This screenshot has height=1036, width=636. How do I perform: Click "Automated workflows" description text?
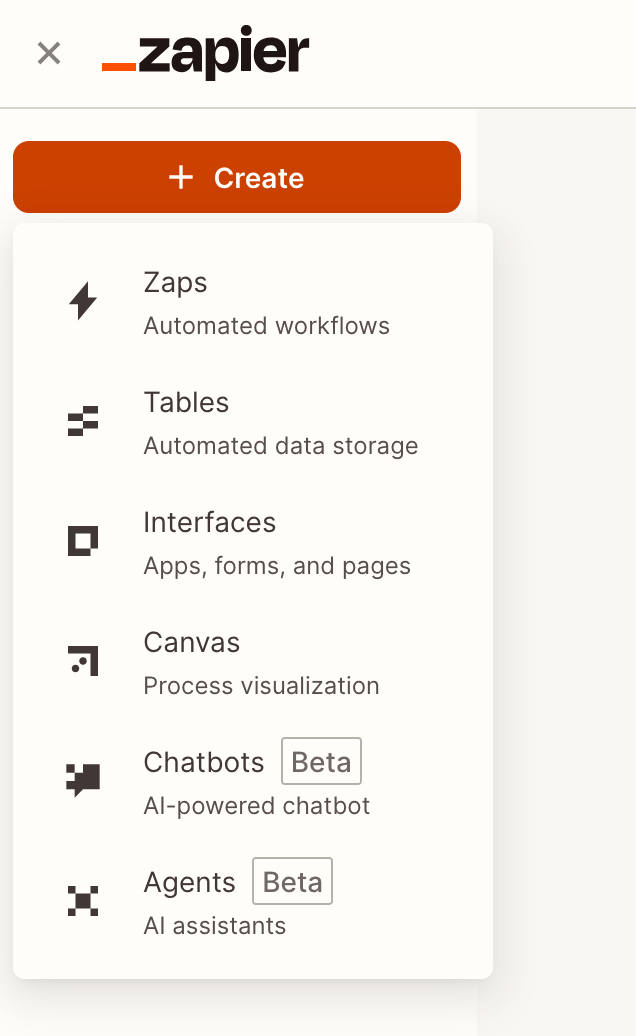(x=267, y=326)
